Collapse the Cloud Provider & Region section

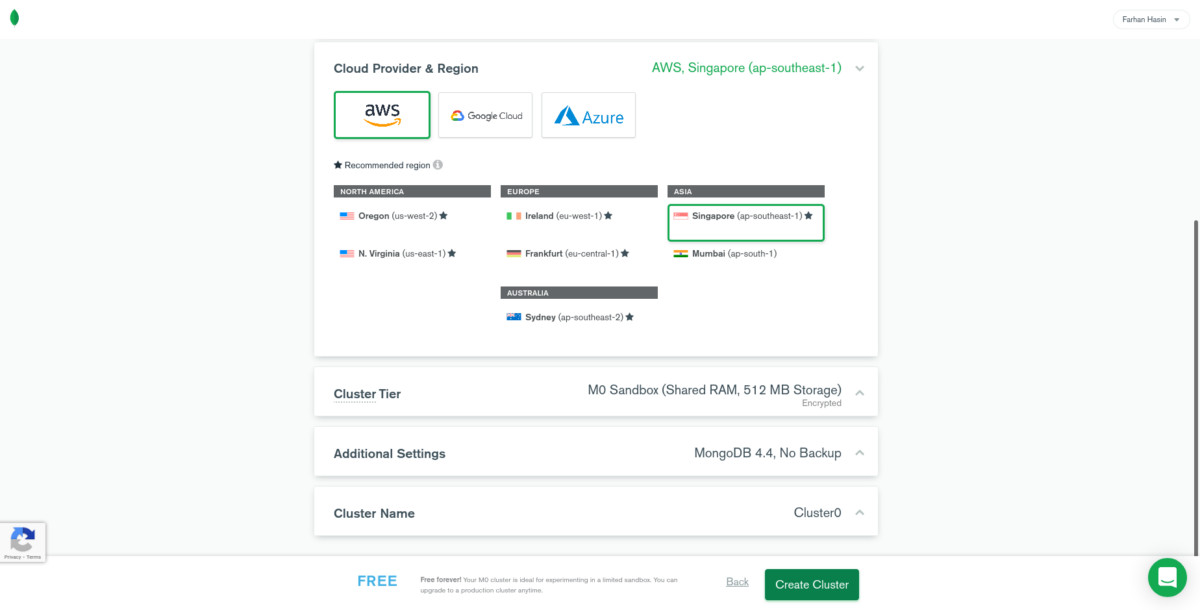[x=859, y=69]
